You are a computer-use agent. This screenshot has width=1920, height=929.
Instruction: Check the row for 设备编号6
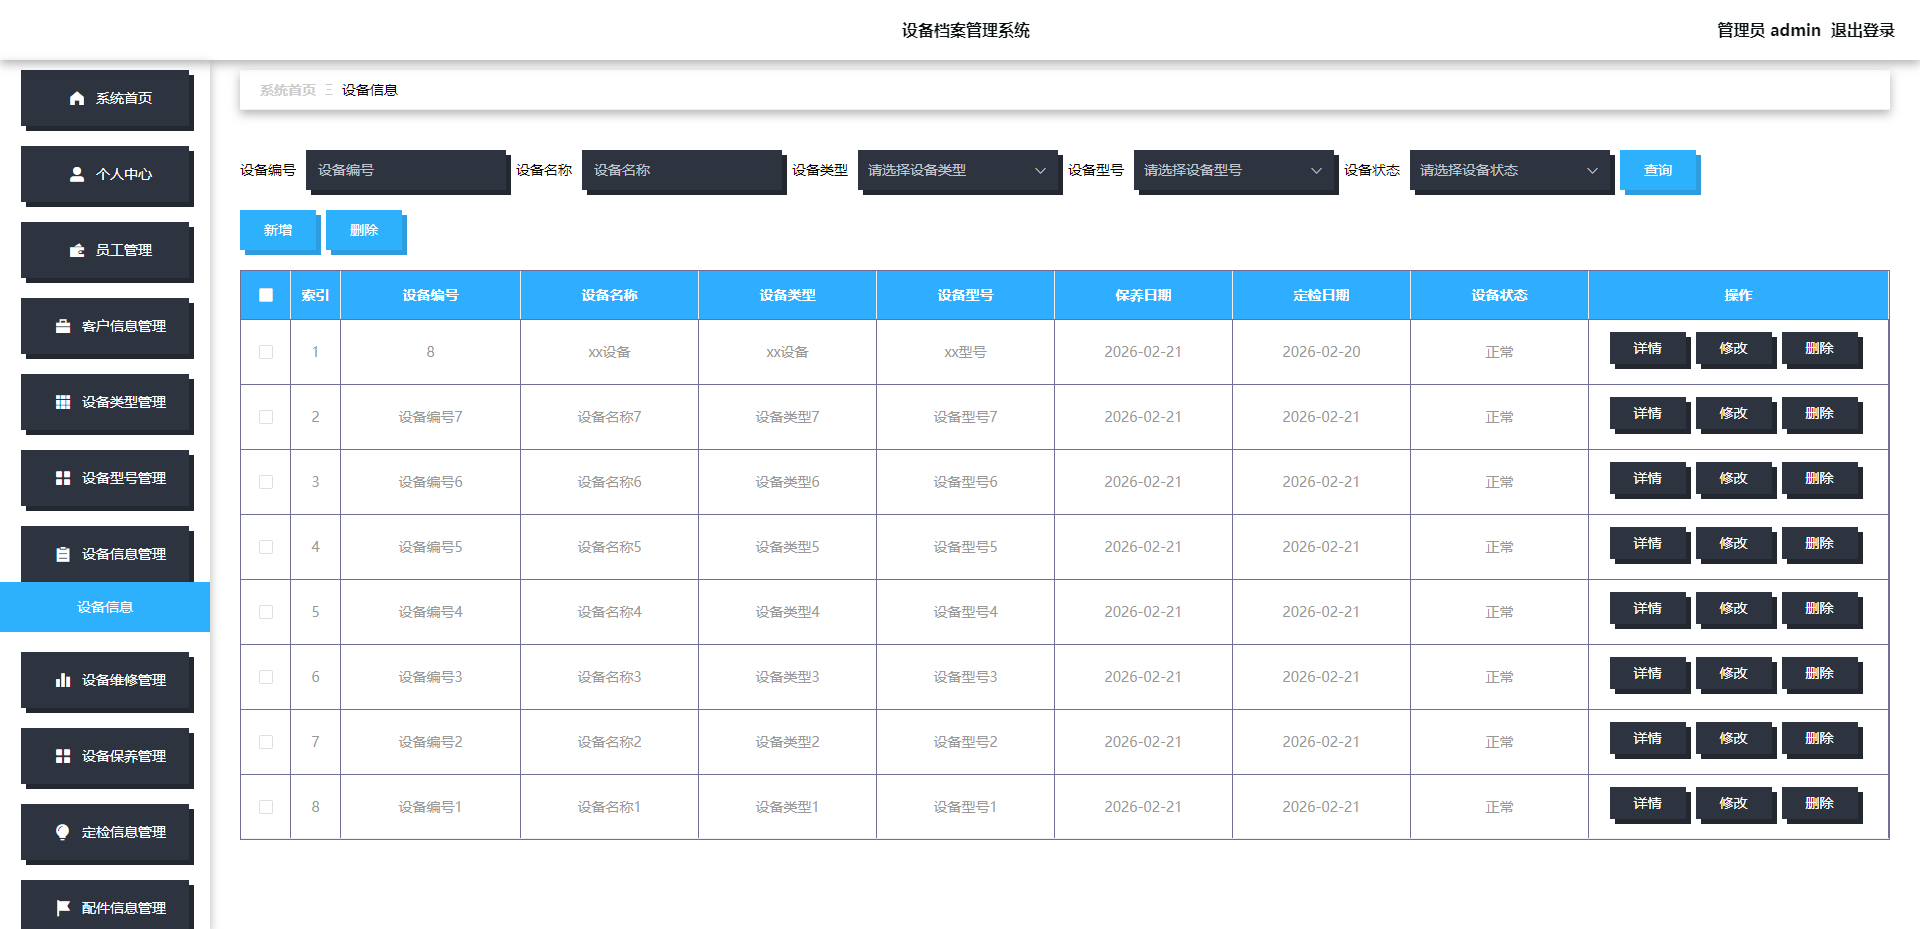pos(266,482)
